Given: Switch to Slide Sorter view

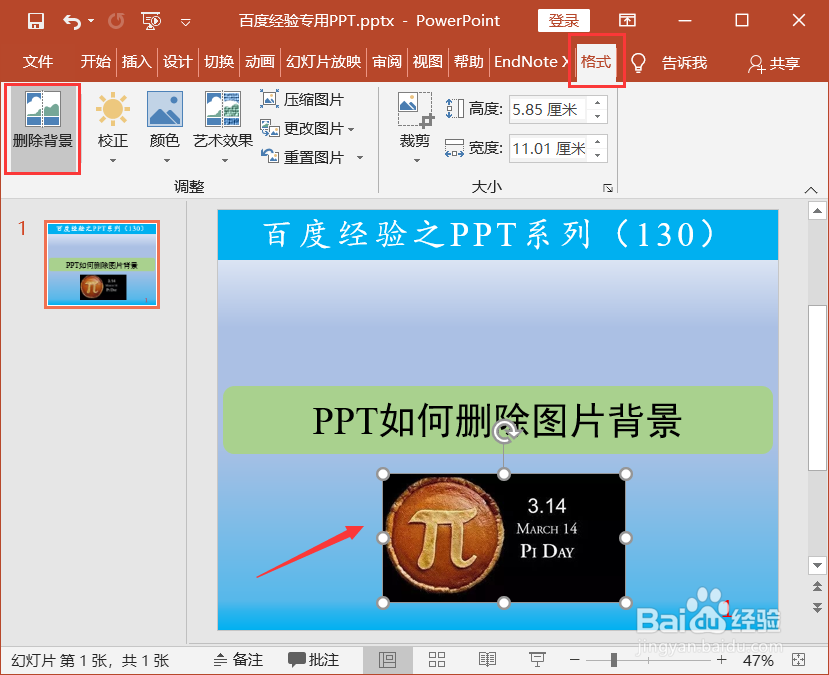Looking at the screenshot, I should tap(437, 659).
